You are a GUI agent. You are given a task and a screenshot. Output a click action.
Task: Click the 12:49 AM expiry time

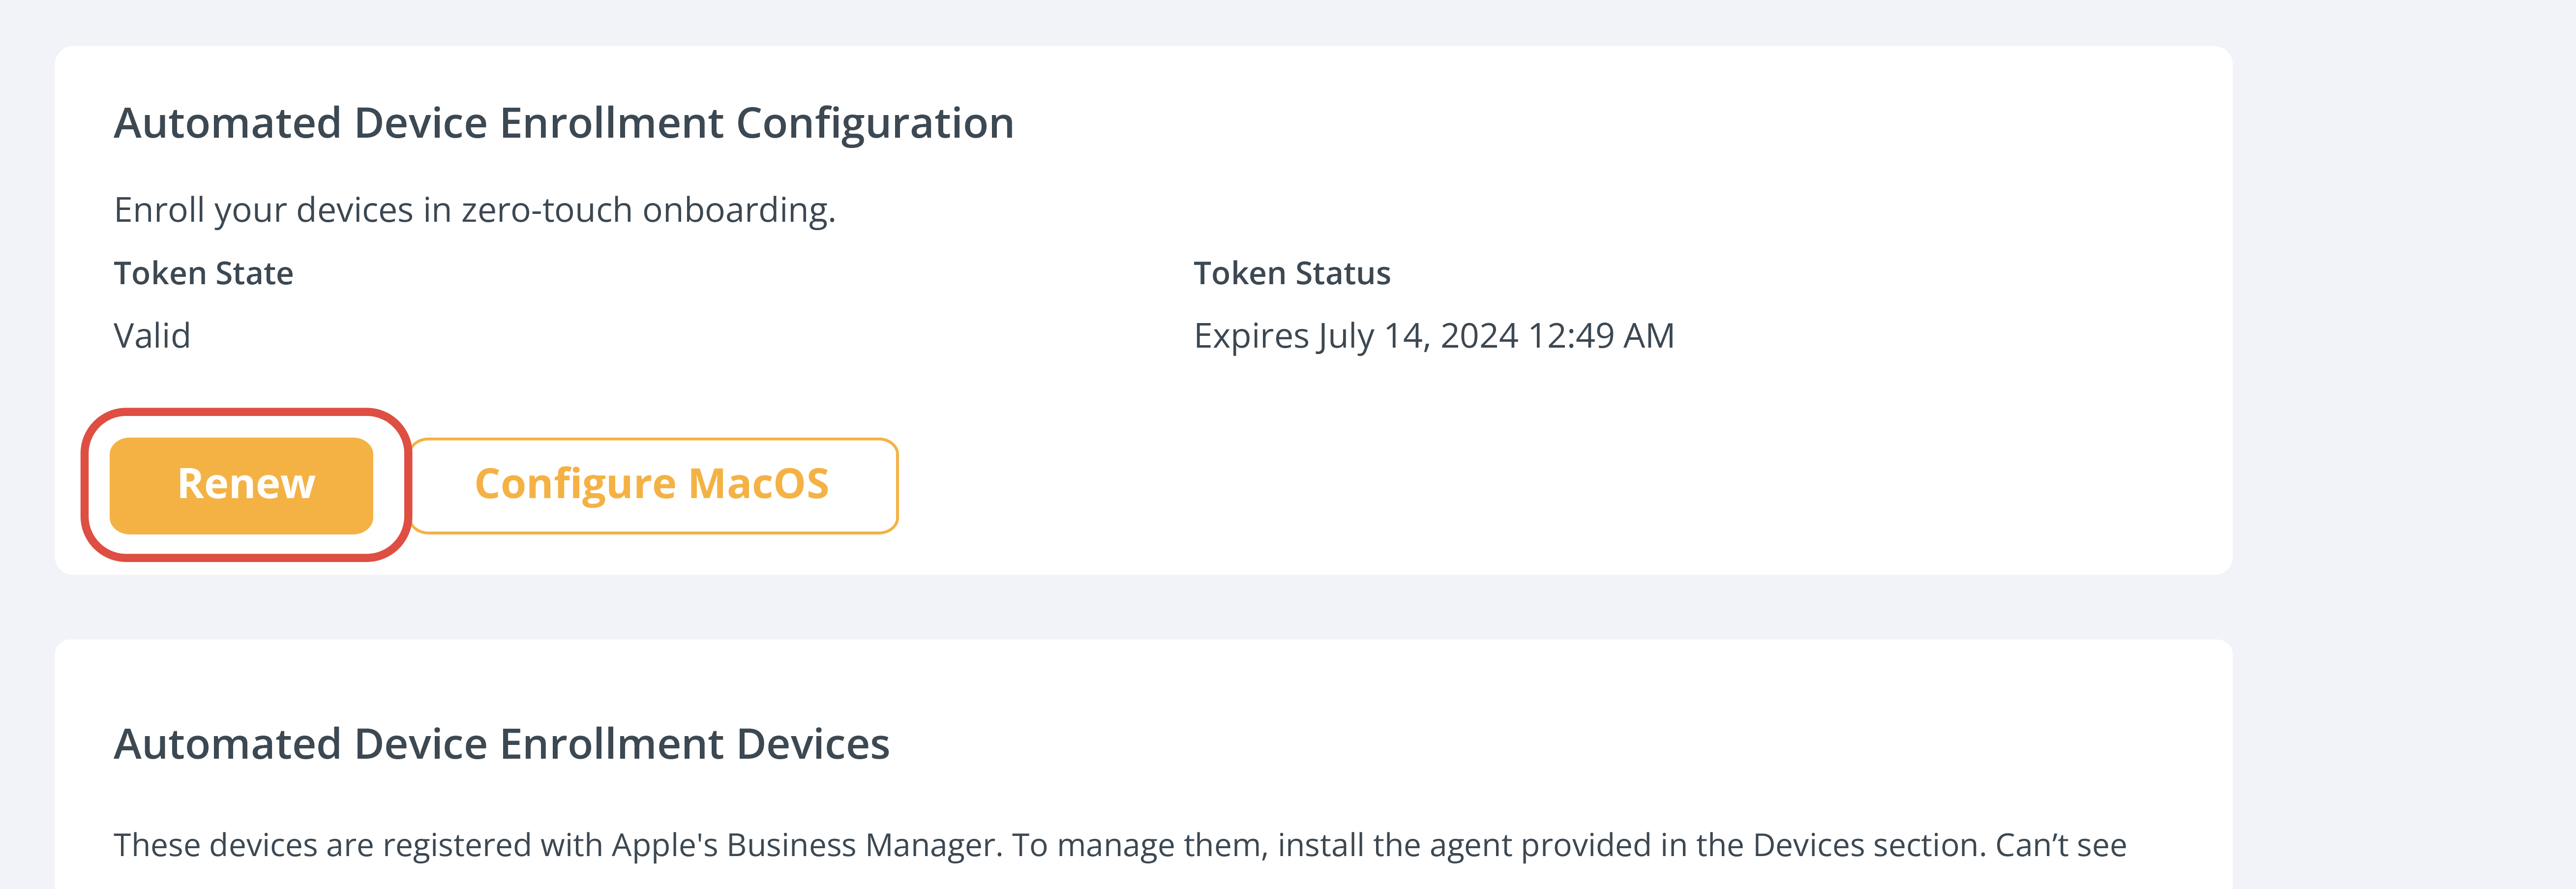[1600, 336]
